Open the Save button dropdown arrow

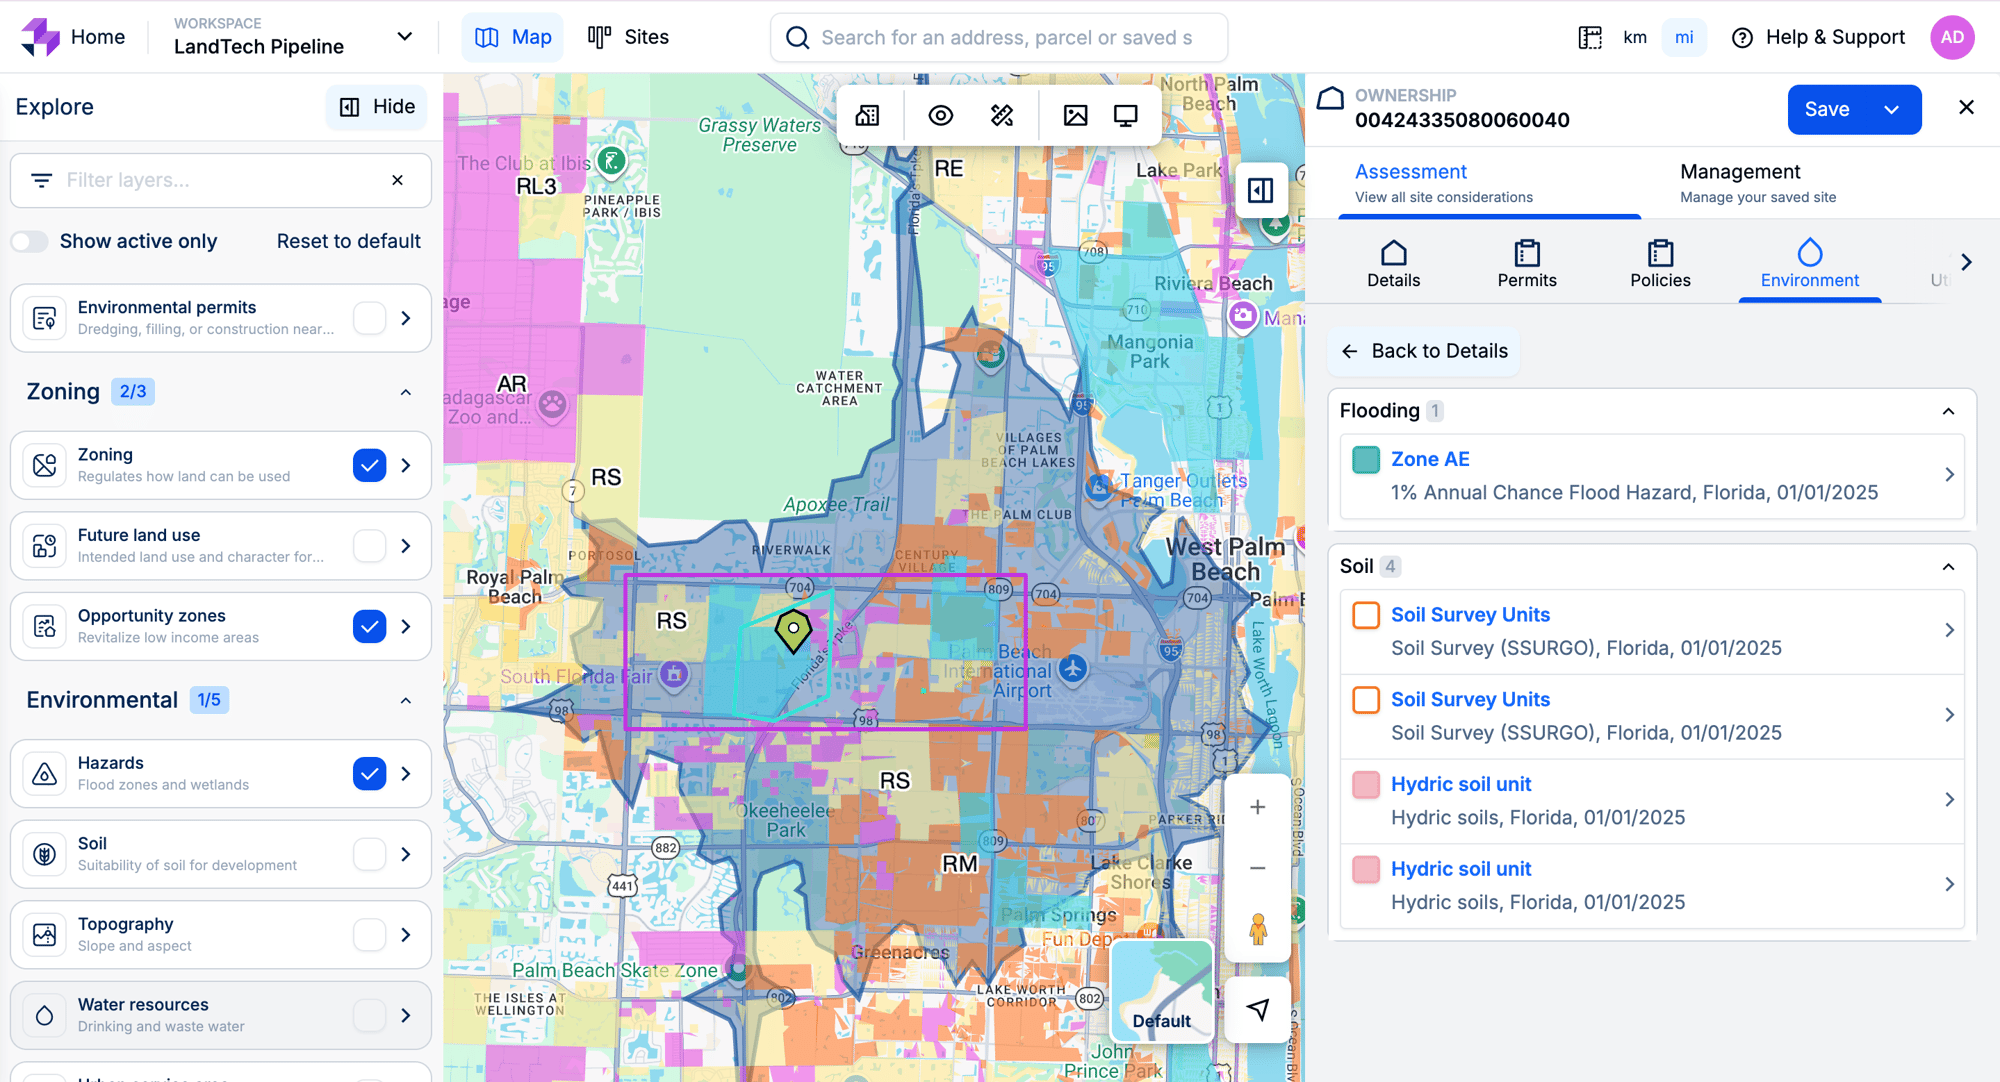(1891, 110)
